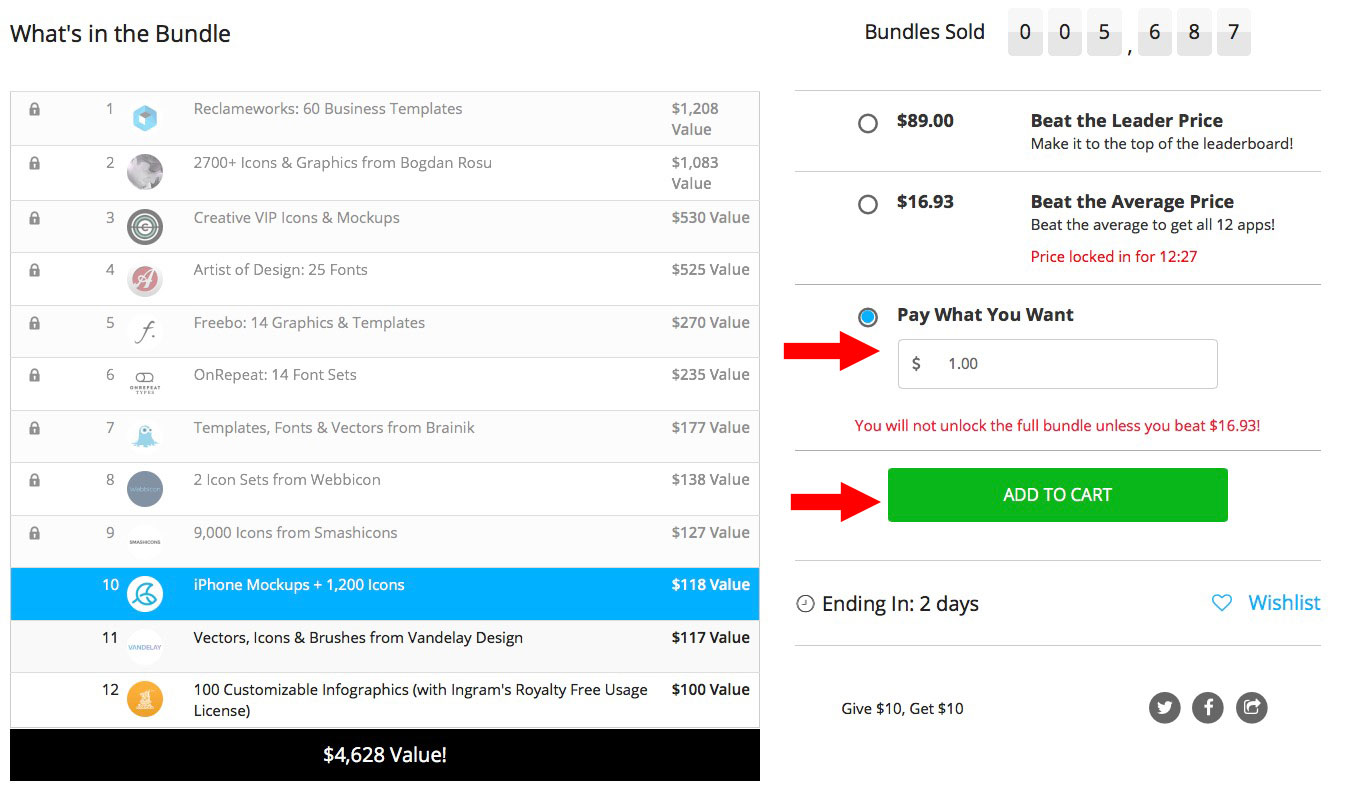Click the orange Infographics logo icon
This screenshot has width=1361, height=801.
pos(145,698)
